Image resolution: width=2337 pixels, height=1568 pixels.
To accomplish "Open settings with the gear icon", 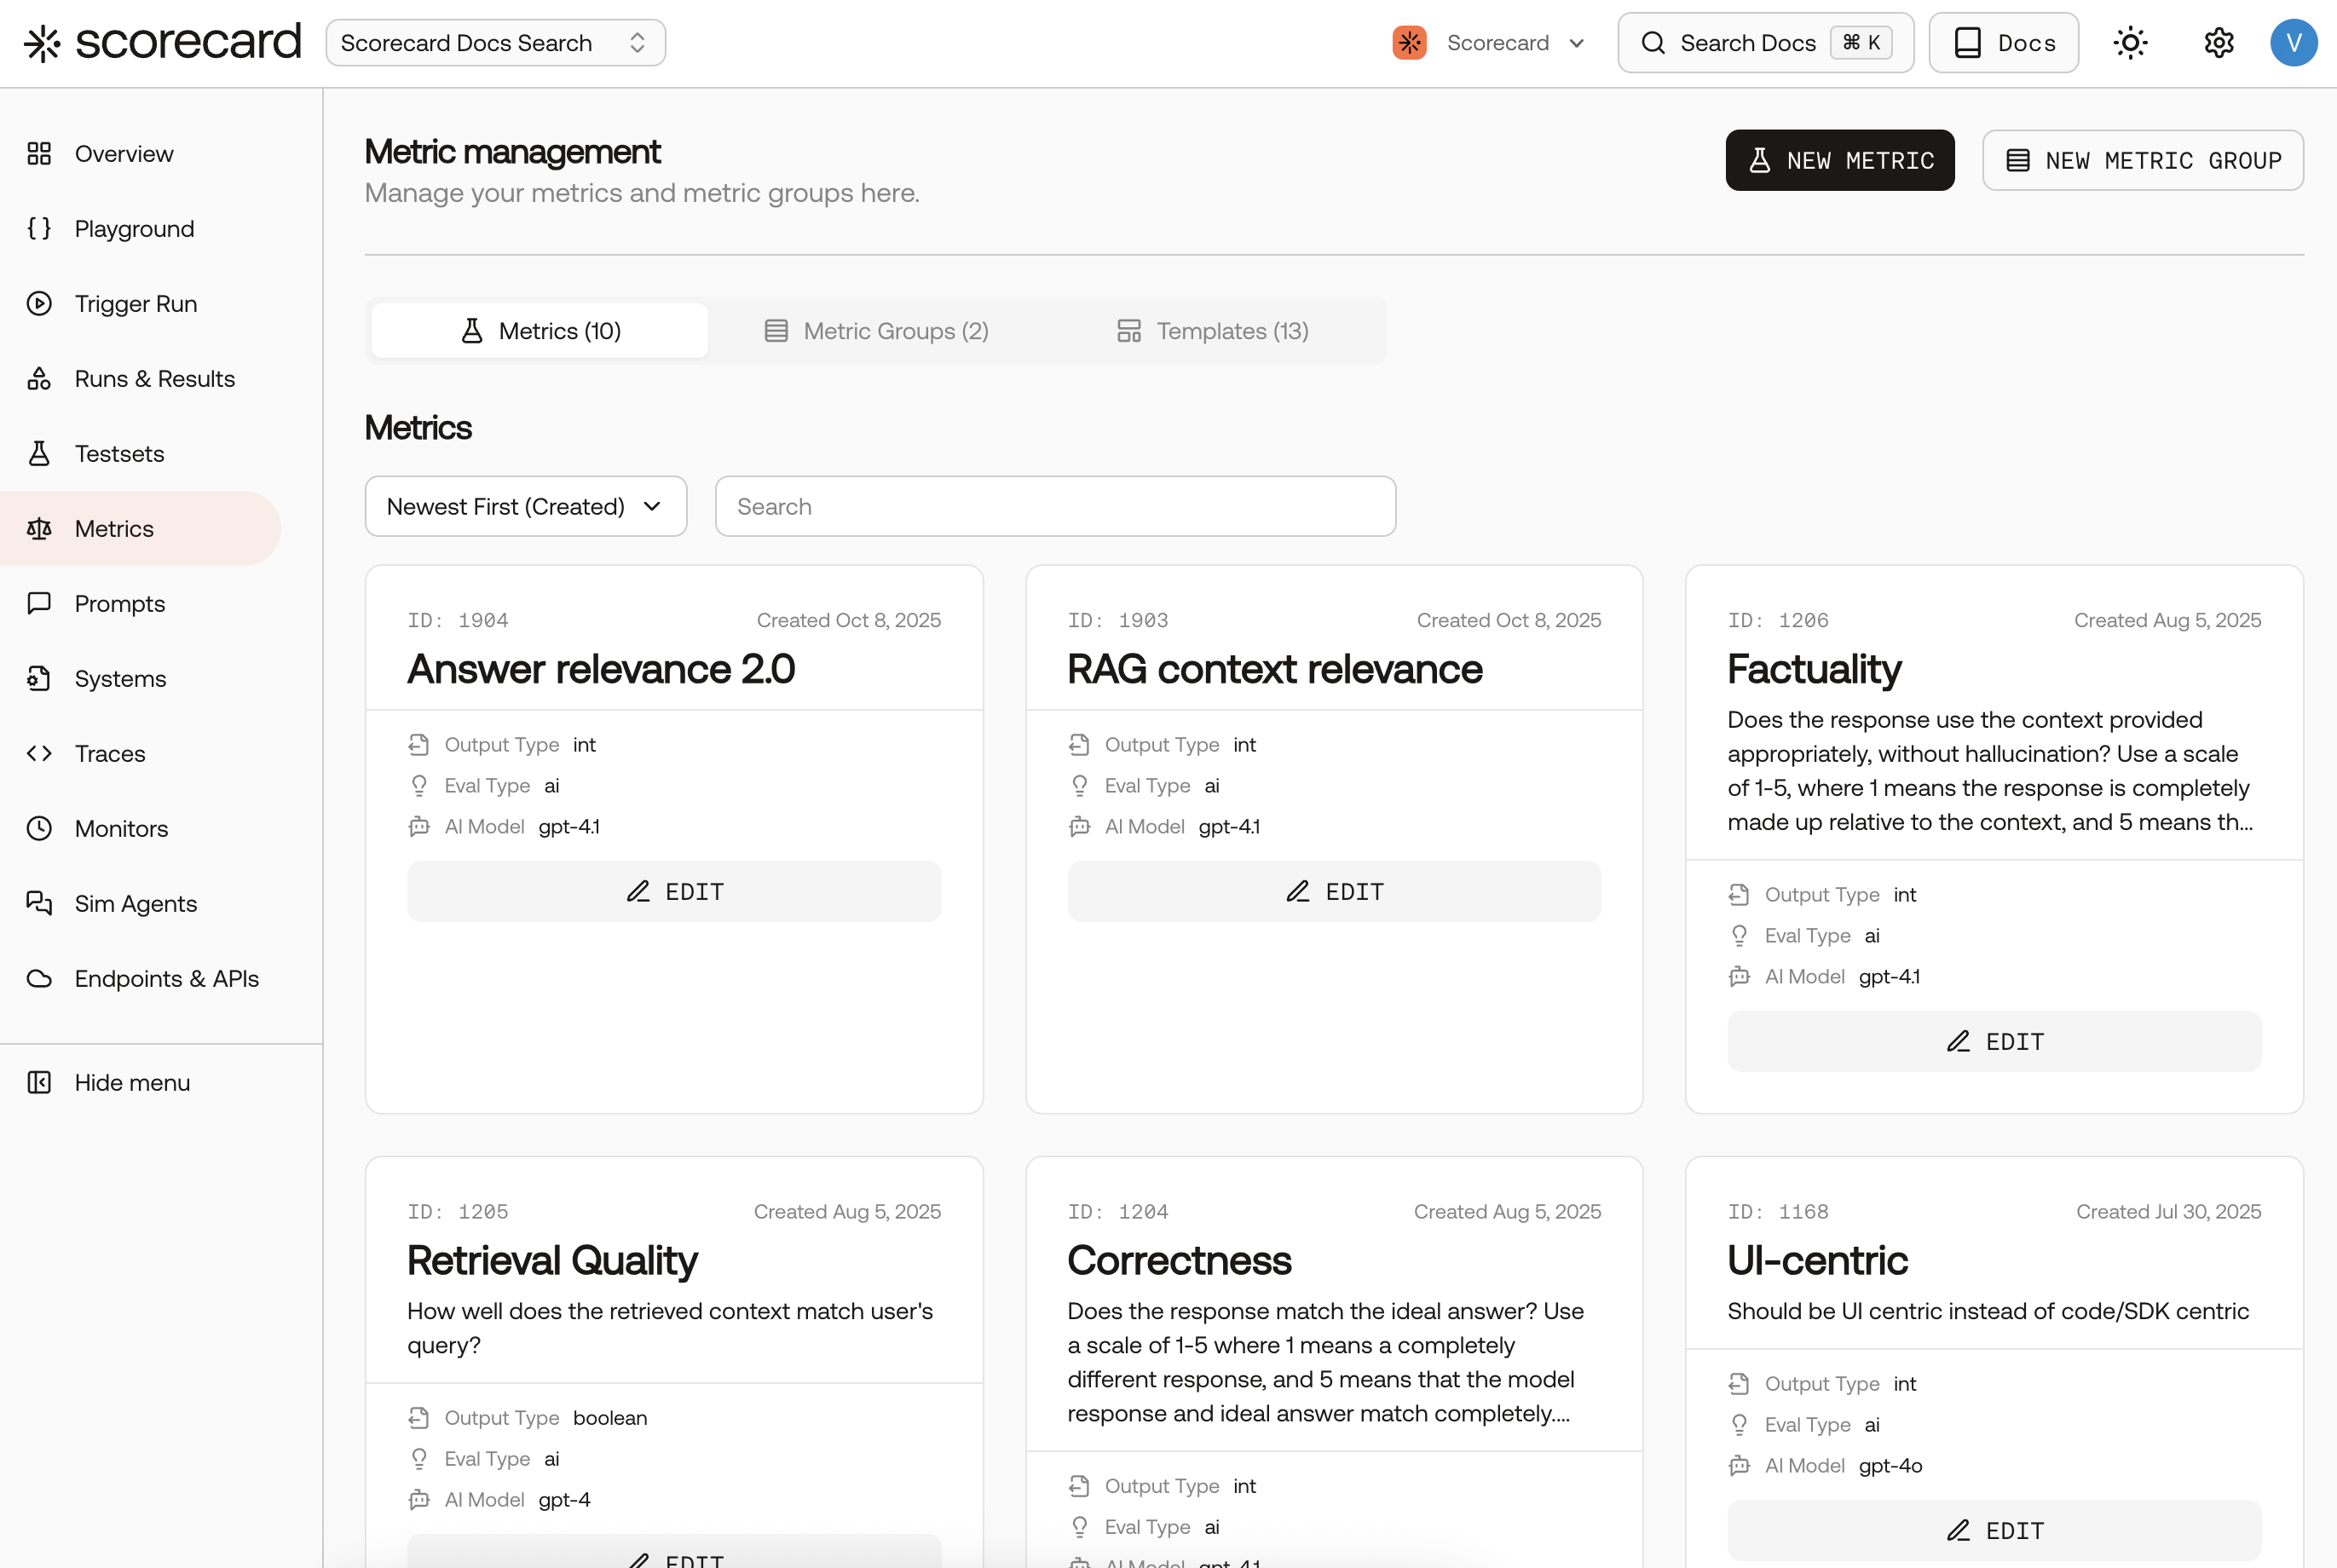I will pyautogui.click(x=2219, y=43).
